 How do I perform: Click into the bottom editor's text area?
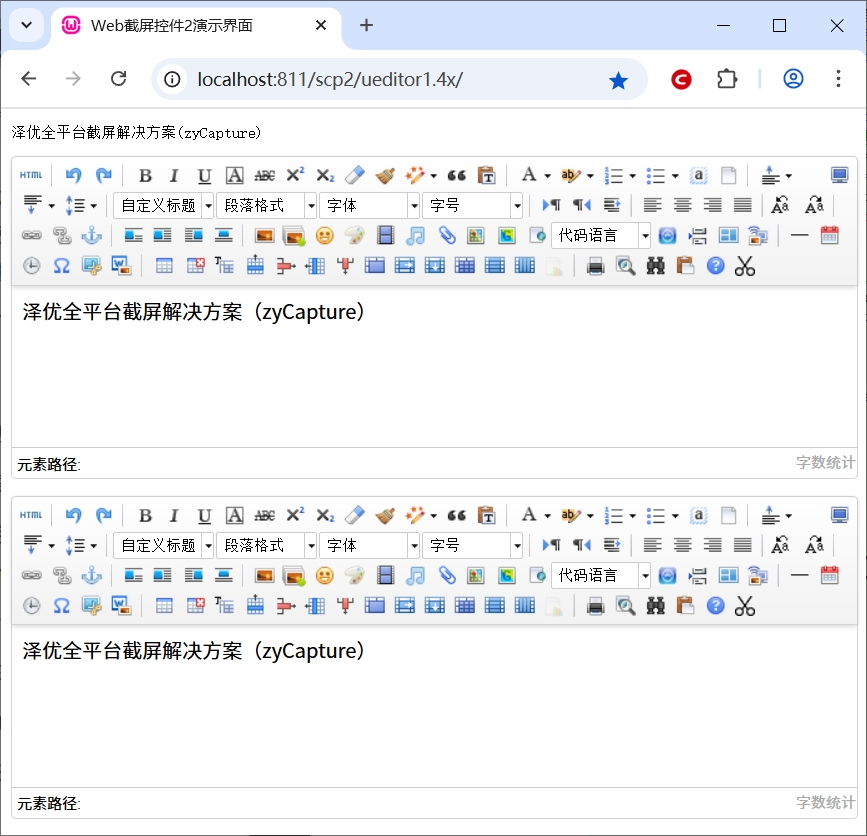[434, 707]
